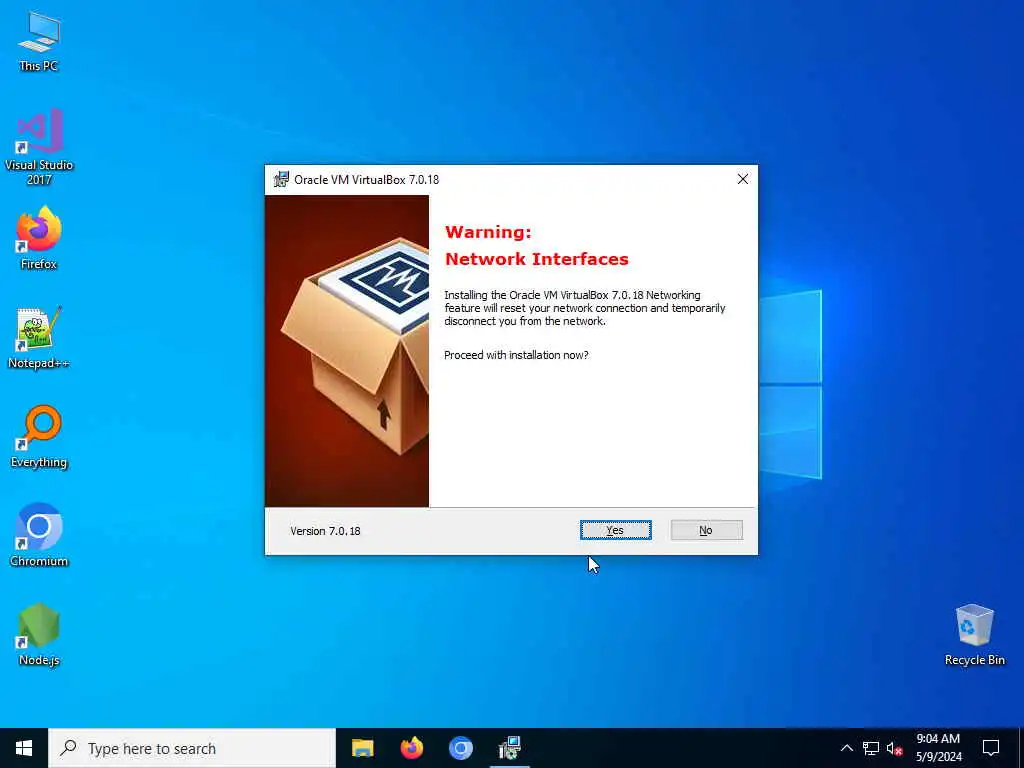Click the magnifier icon in search box
Screen dimensions: 1024x768
tap(68, 748)
